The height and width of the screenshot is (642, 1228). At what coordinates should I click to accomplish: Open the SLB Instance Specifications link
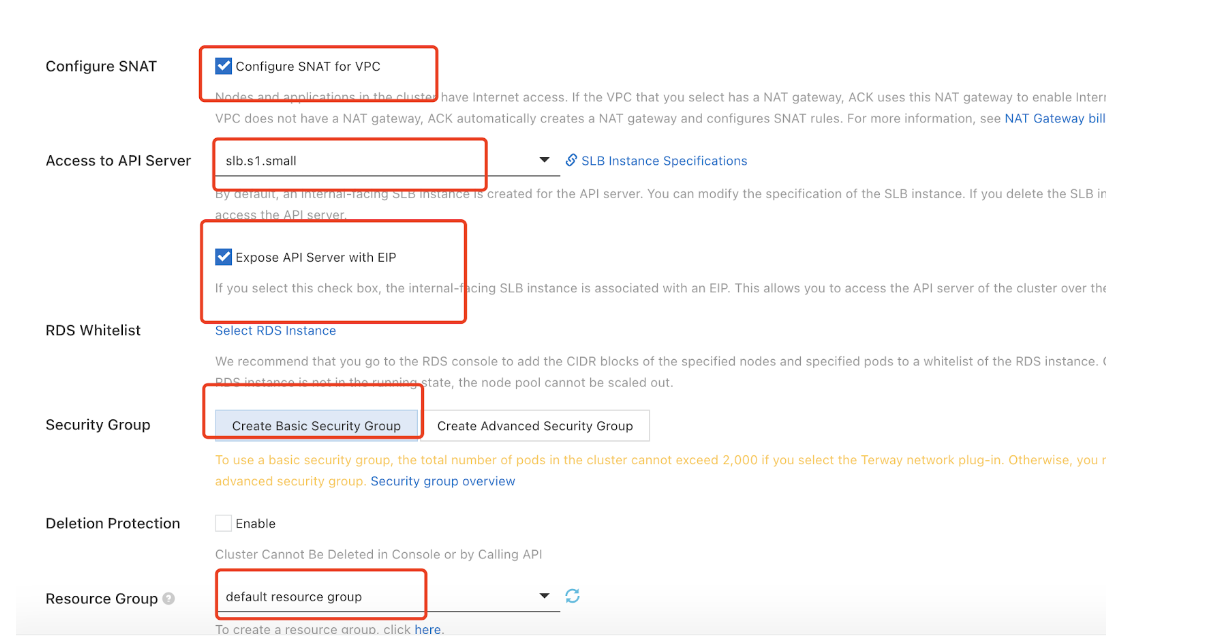(x=664, y=161)
